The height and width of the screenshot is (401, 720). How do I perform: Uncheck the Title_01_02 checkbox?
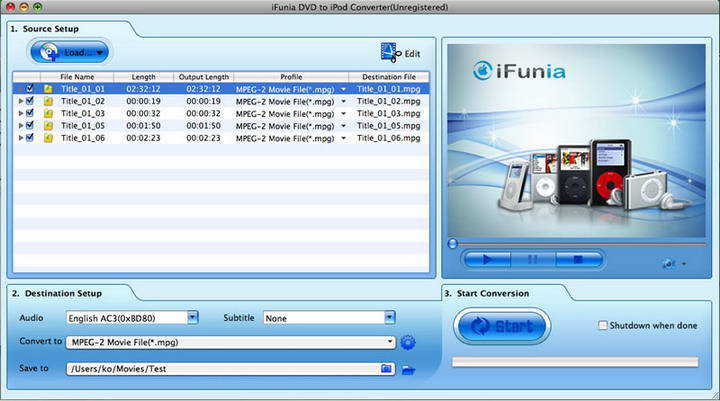[30, 101]
